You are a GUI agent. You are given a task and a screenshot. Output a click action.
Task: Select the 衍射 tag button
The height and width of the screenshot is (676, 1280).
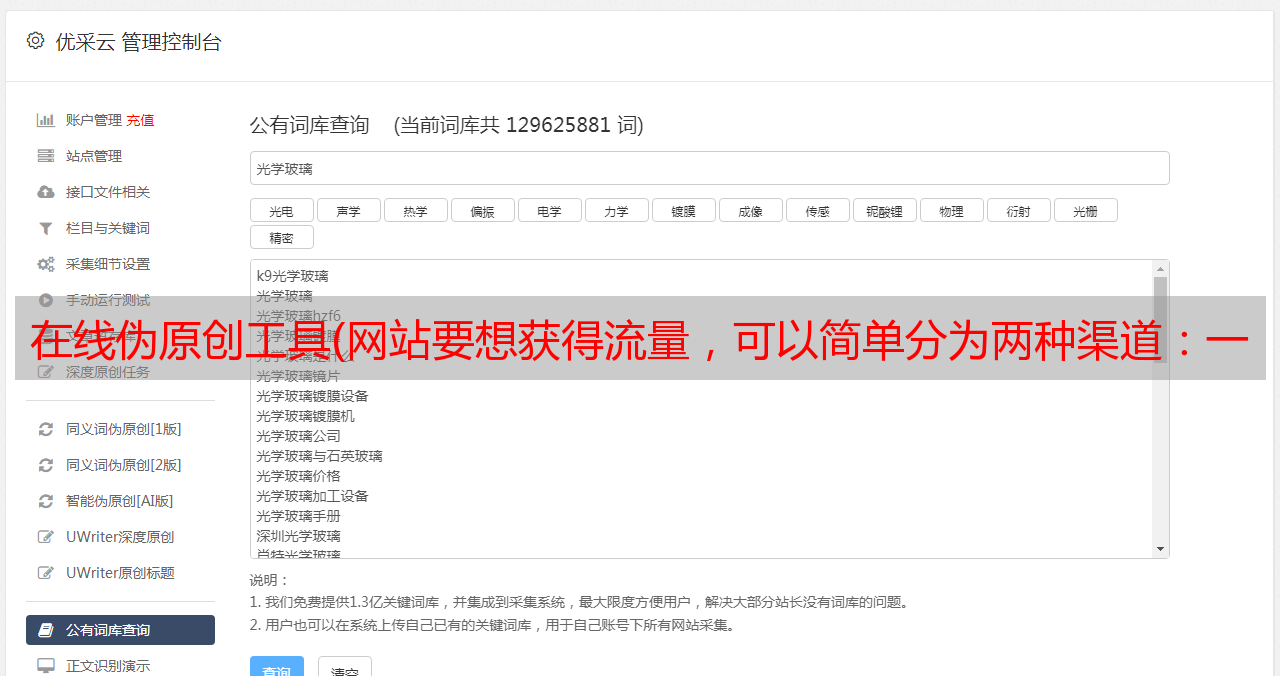pos(1019,210)
